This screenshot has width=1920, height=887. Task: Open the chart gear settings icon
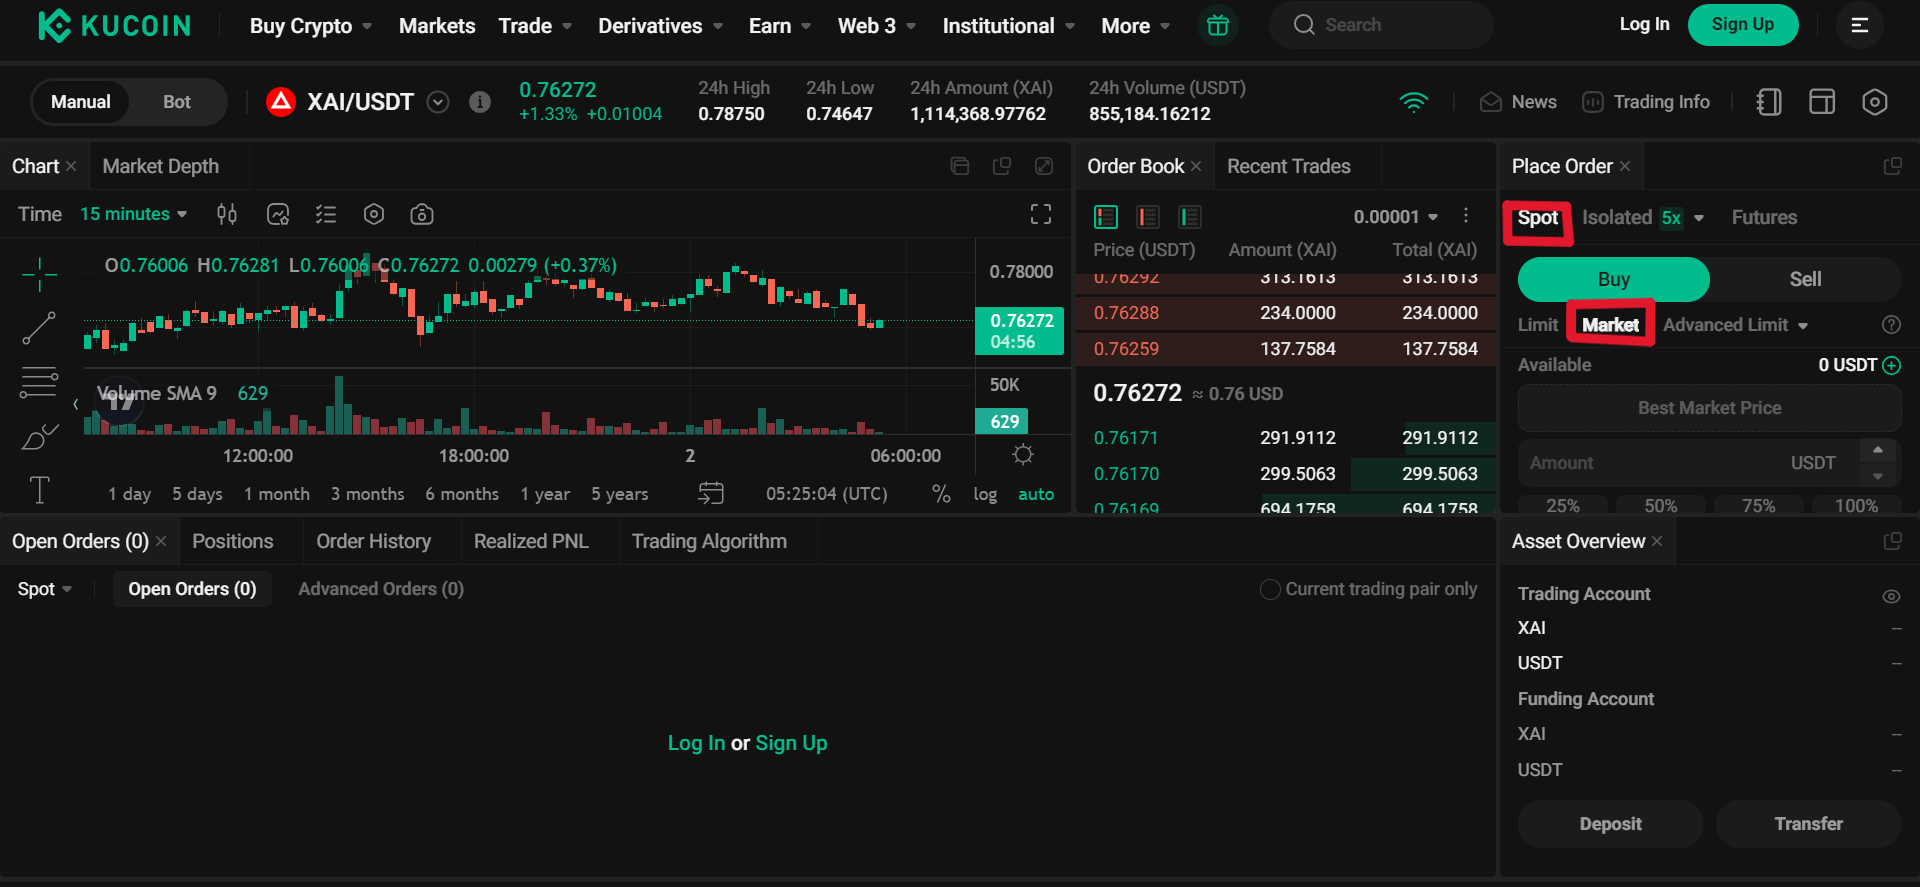pyautogui.click(x=1023, y=455)
